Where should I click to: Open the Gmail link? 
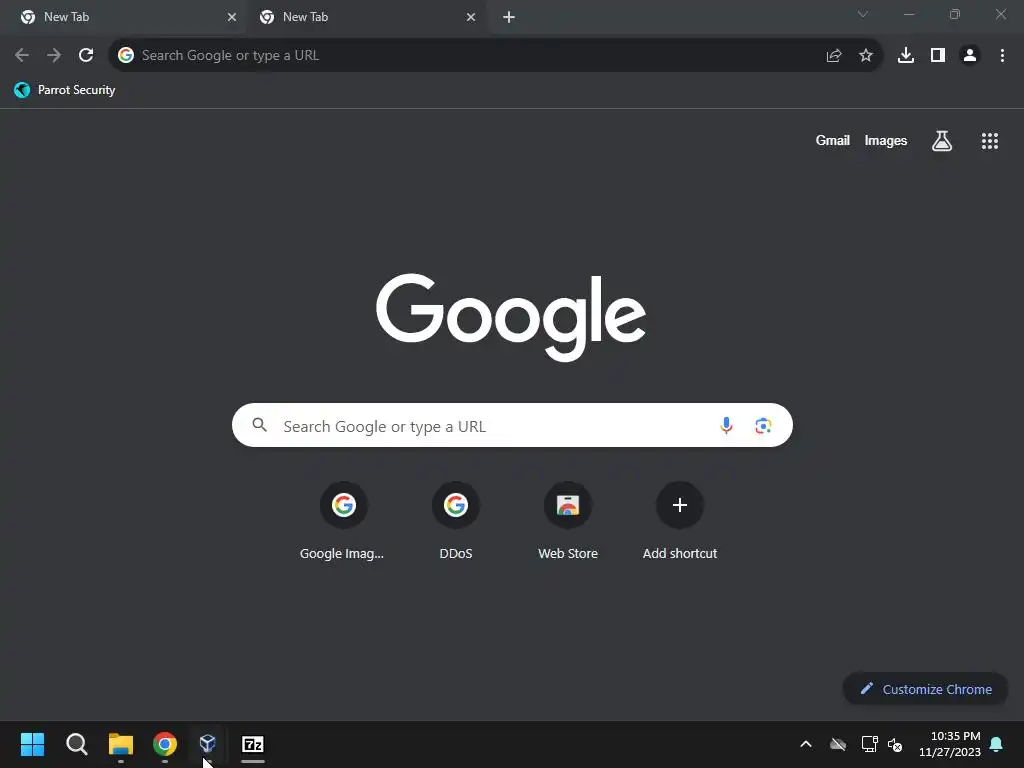tap(833, 140)
